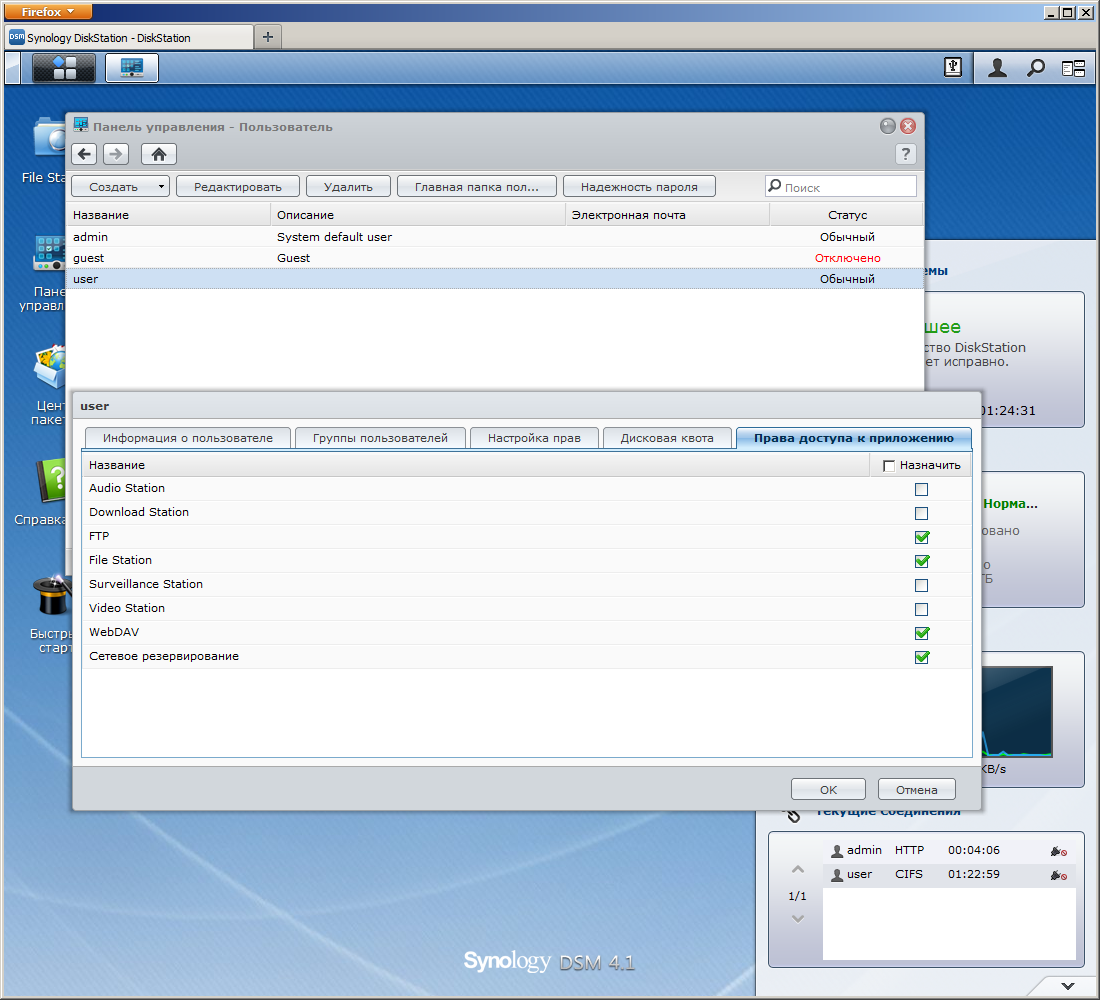
Task: Click Надежность пароля button
Action: coord(639,187)
